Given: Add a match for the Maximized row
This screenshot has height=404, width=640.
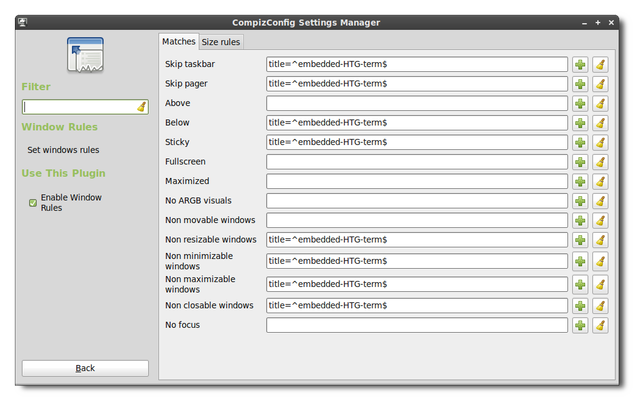Looking at the screenshot, I should [x=580, y=182].
